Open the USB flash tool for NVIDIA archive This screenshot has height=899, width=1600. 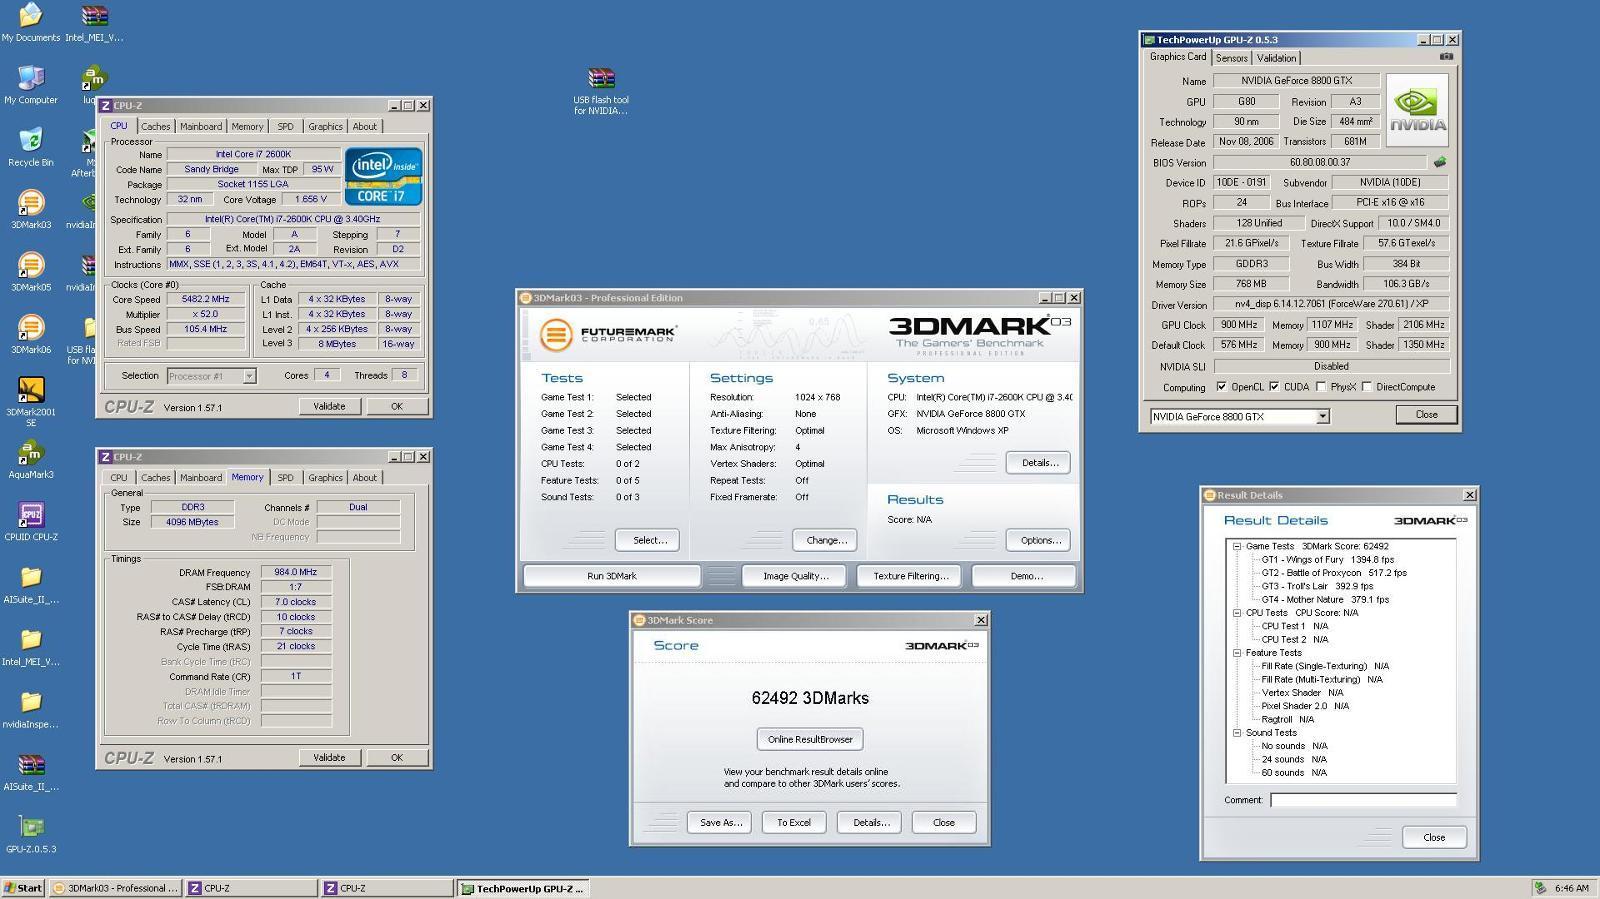pos(601,90)
